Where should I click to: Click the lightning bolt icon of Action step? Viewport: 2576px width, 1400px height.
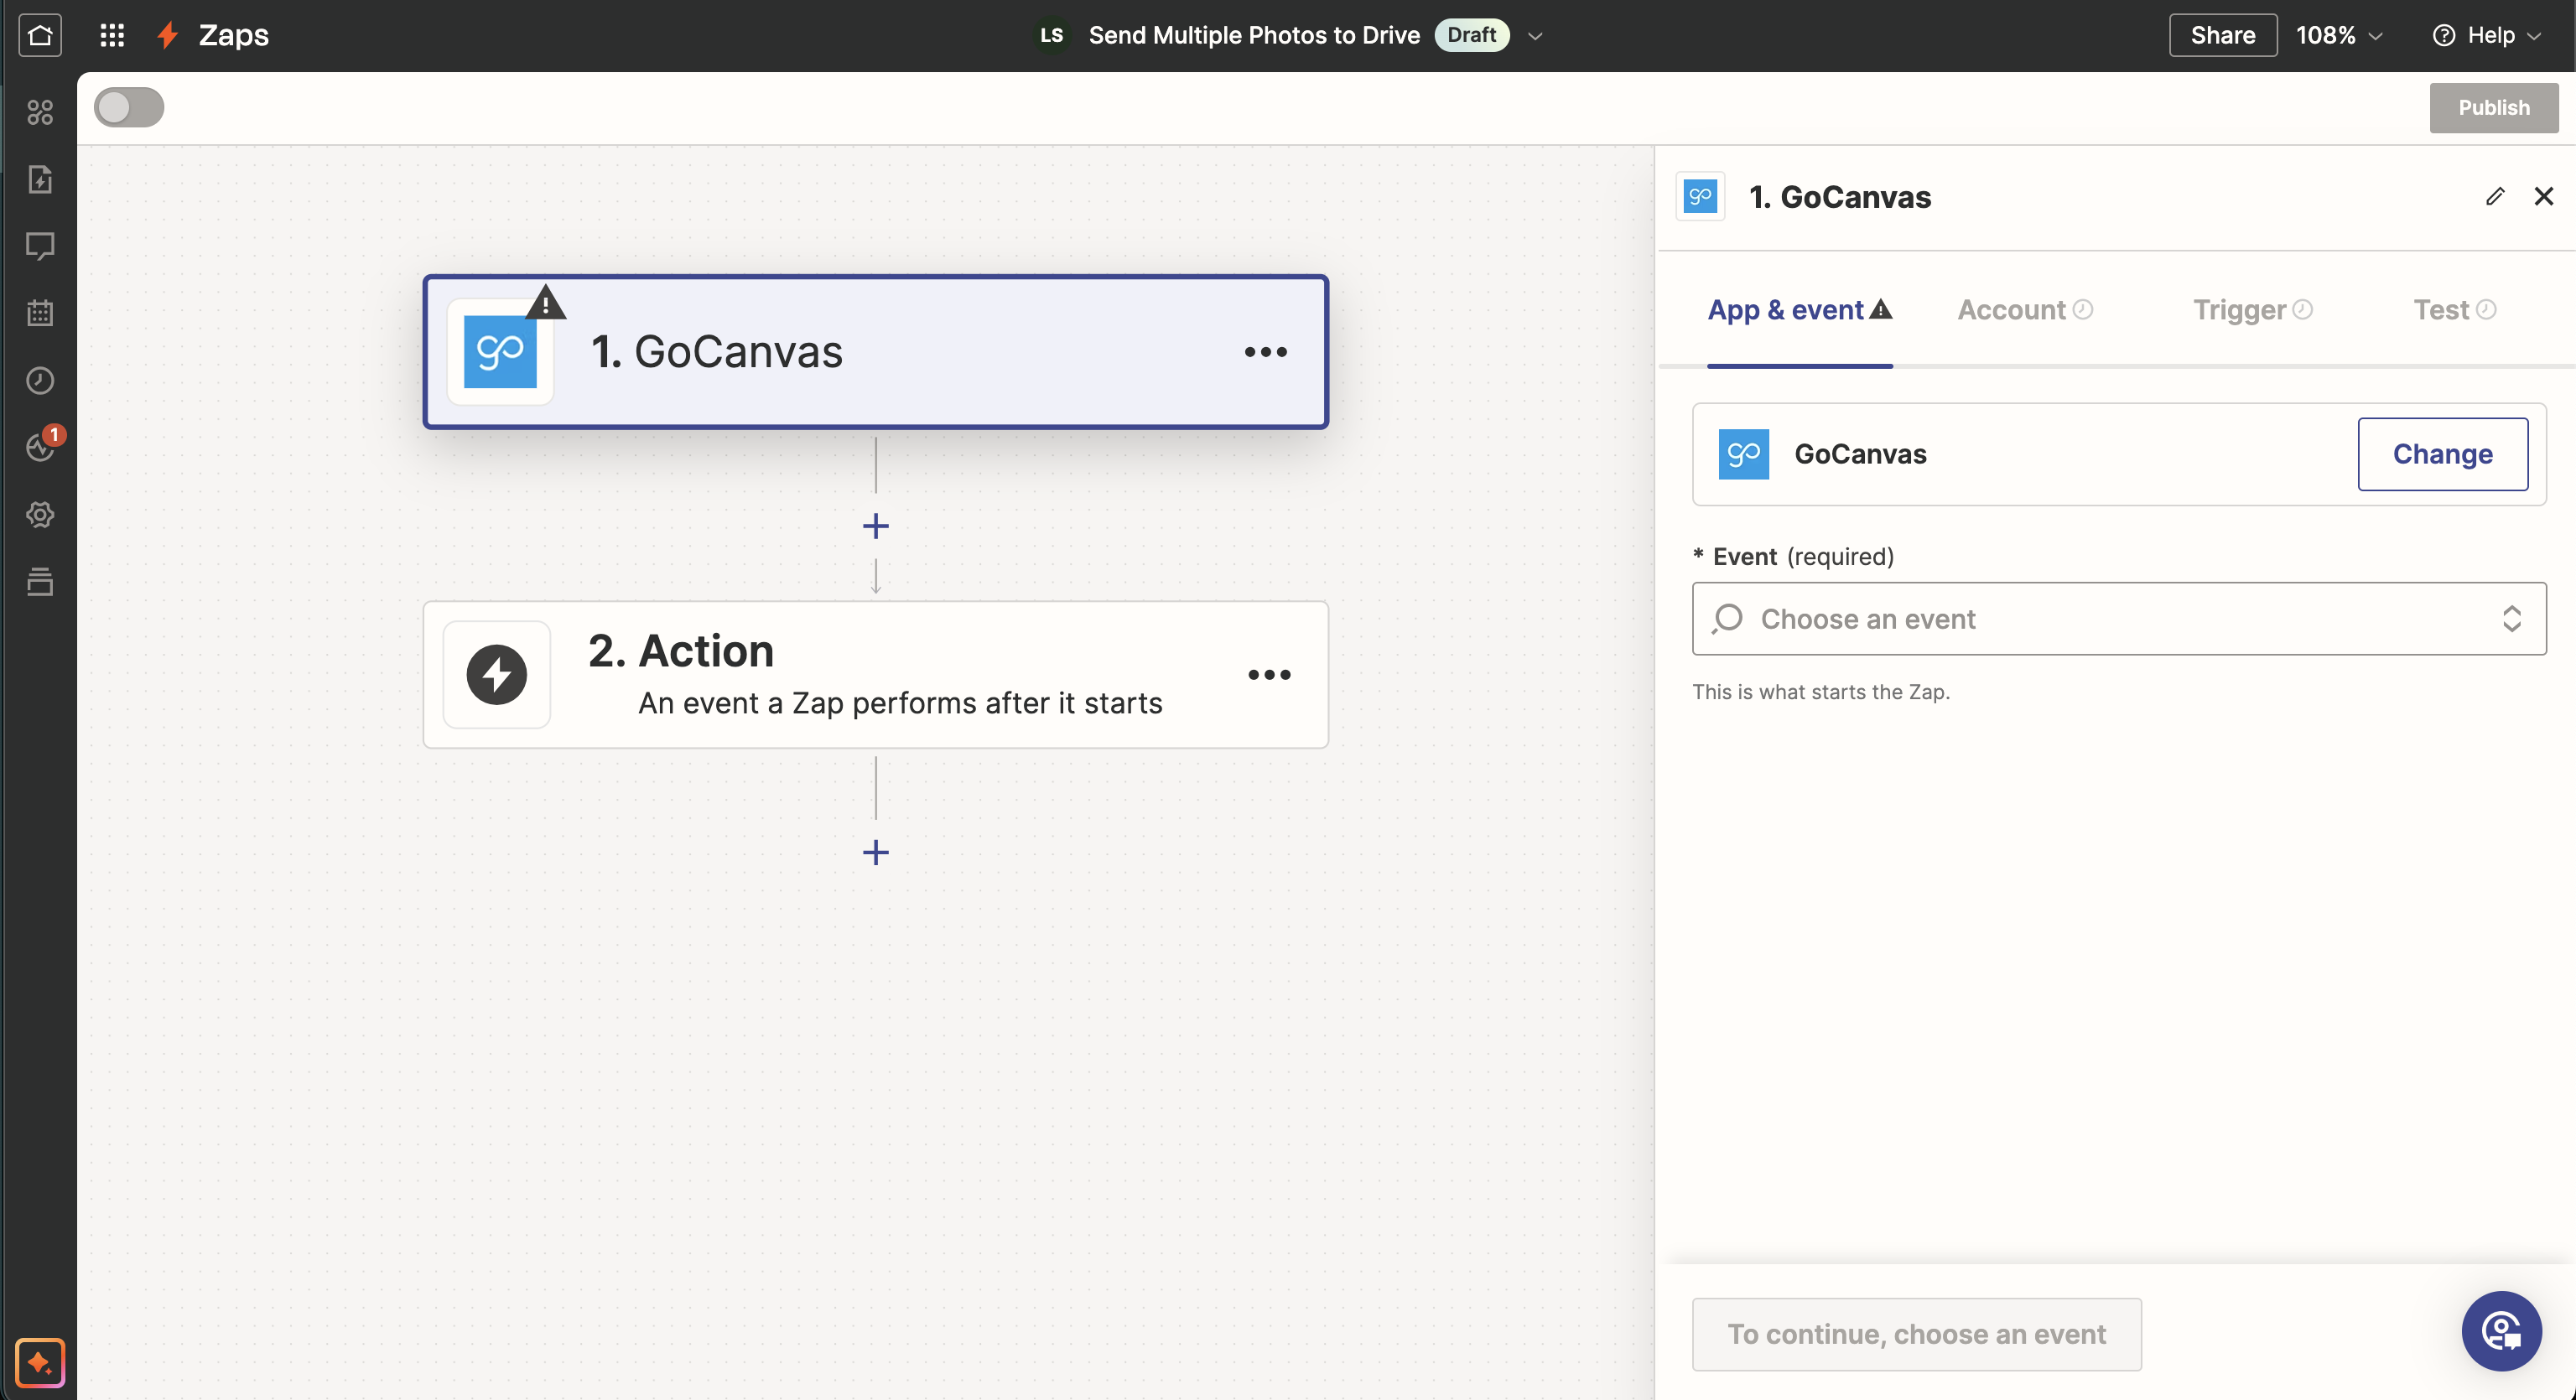click(x=497, y=674)
